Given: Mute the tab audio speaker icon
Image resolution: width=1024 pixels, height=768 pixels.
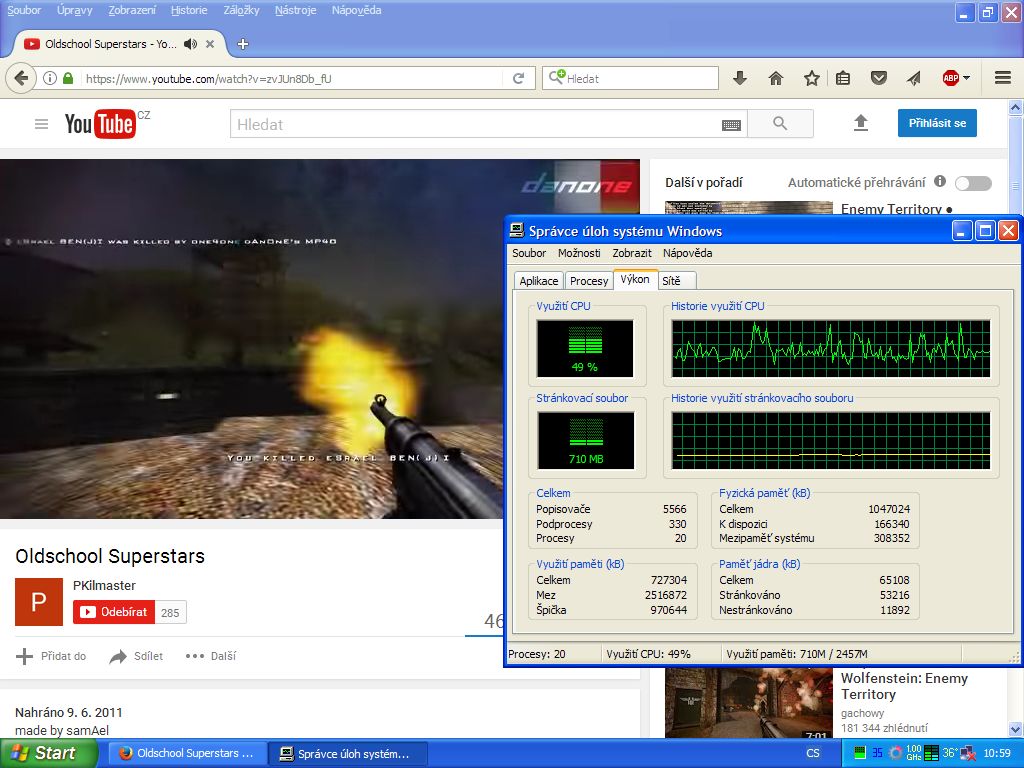Looking at the screenshot, I should 190,44.
